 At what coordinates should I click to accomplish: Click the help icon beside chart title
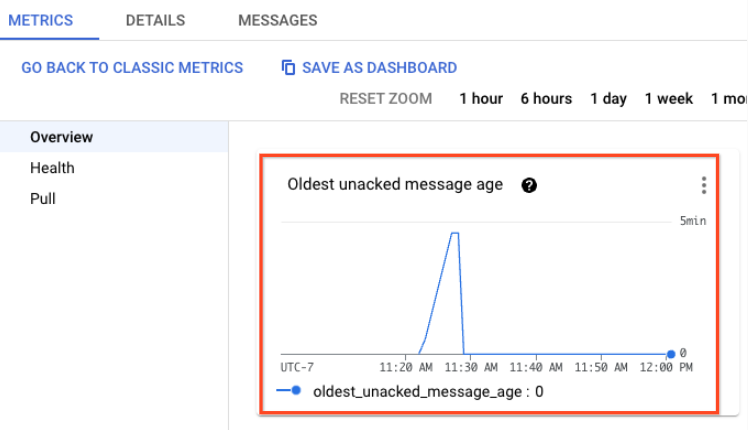529,185
